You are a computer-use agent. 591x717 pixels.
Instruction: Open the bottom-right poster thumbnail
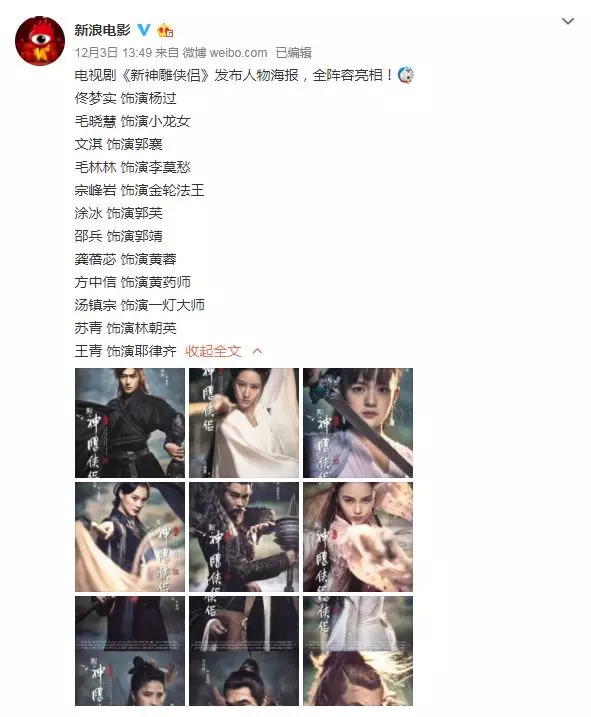[x=358, y=651]
